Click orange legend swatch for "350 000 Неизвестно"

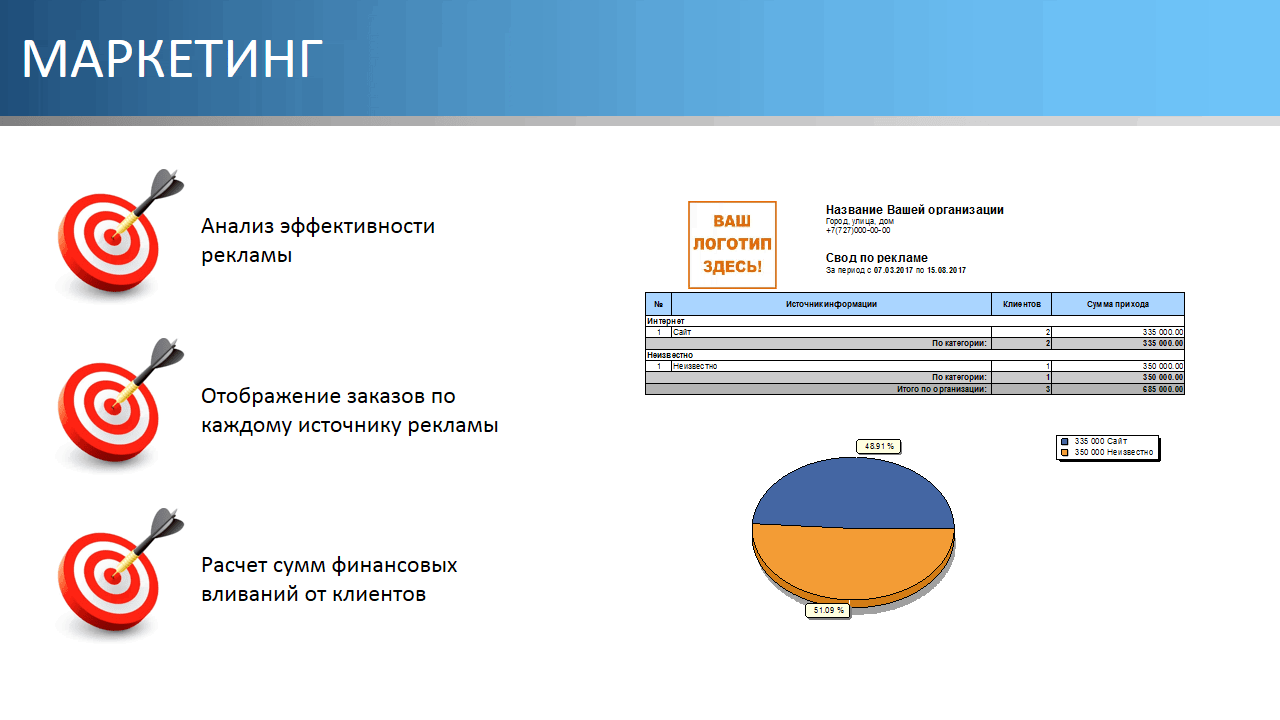[x=1065, y=453]
